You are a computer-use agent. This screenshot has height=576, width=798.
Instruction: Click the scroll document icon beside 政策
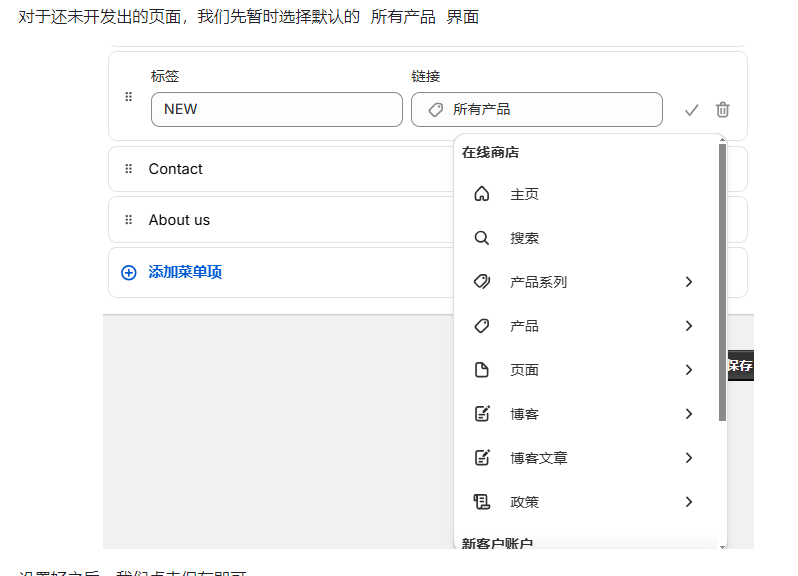pos(481,502)
